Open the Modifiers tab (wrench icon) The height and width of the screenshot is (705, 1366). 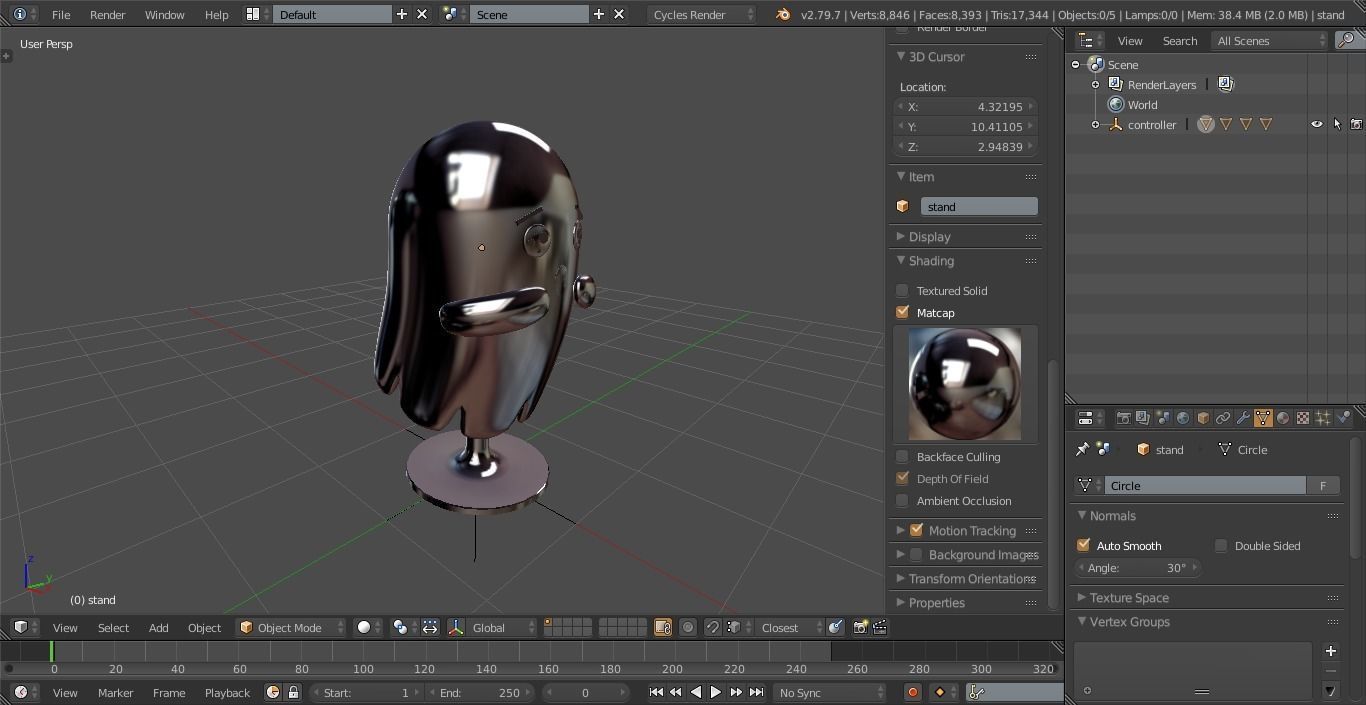[x=1243, y=418]
